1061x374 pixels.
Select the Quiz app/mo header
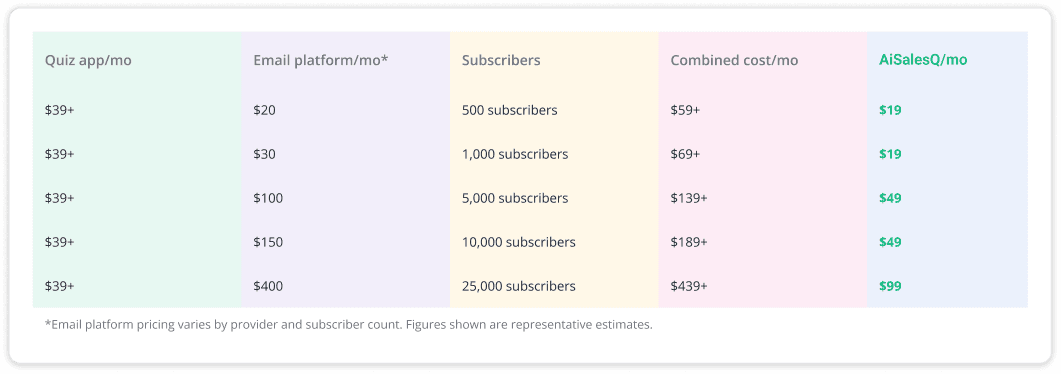pyautogui.click(x=89, y=60)
